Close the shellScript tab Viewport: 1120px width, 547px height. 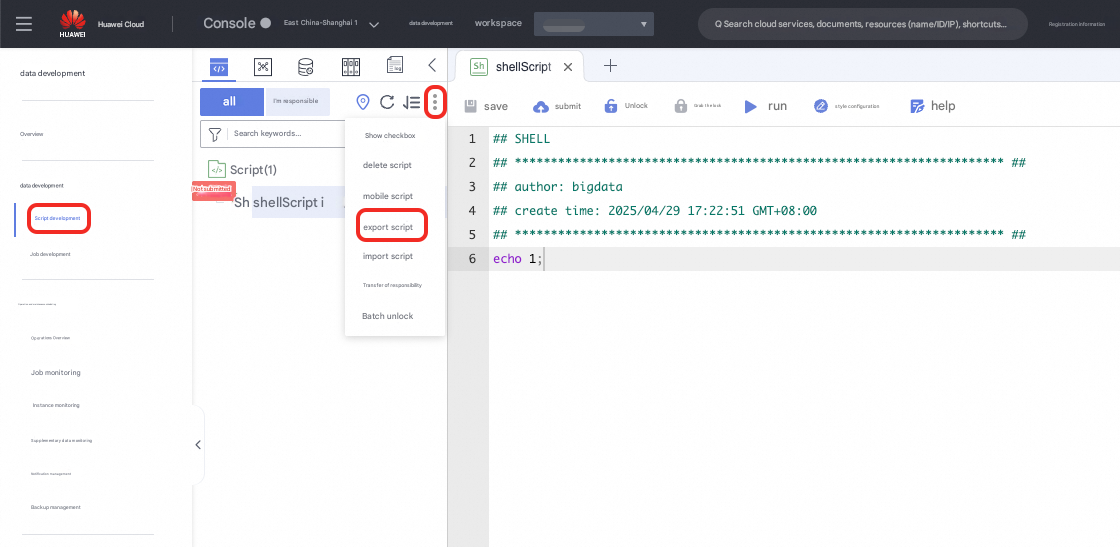[568, 67]
